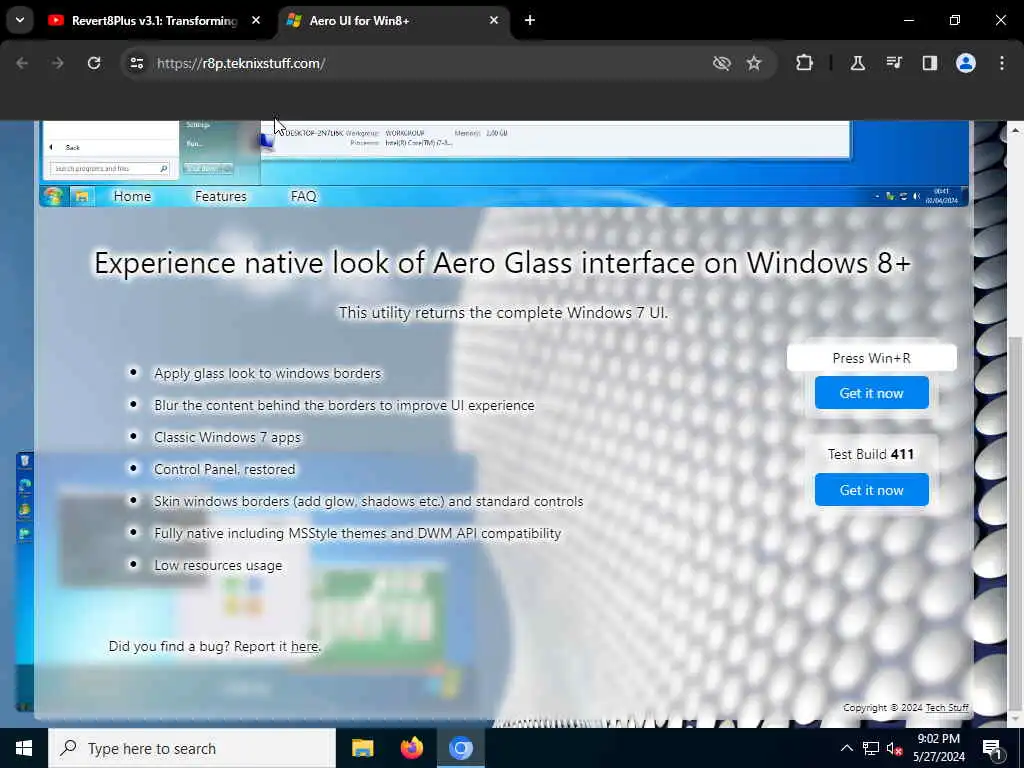Image resolution: width=1024 pixels, height=768 pixels.
Task: Click the 'Low resources usage' bullet
Action: (x=218, y=566)
